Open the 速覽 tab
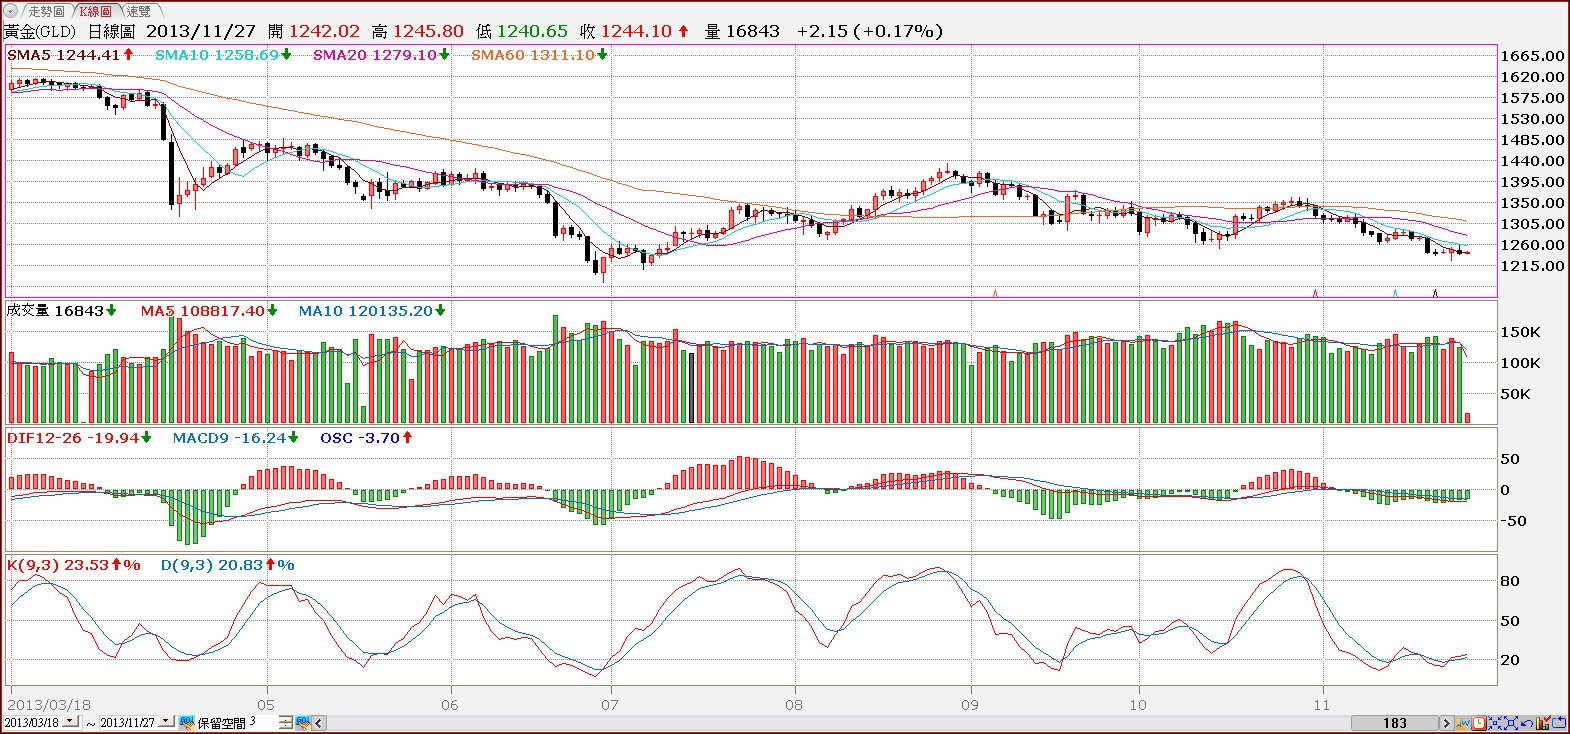Screen dimensions: 1570x734 click(139, 11)
